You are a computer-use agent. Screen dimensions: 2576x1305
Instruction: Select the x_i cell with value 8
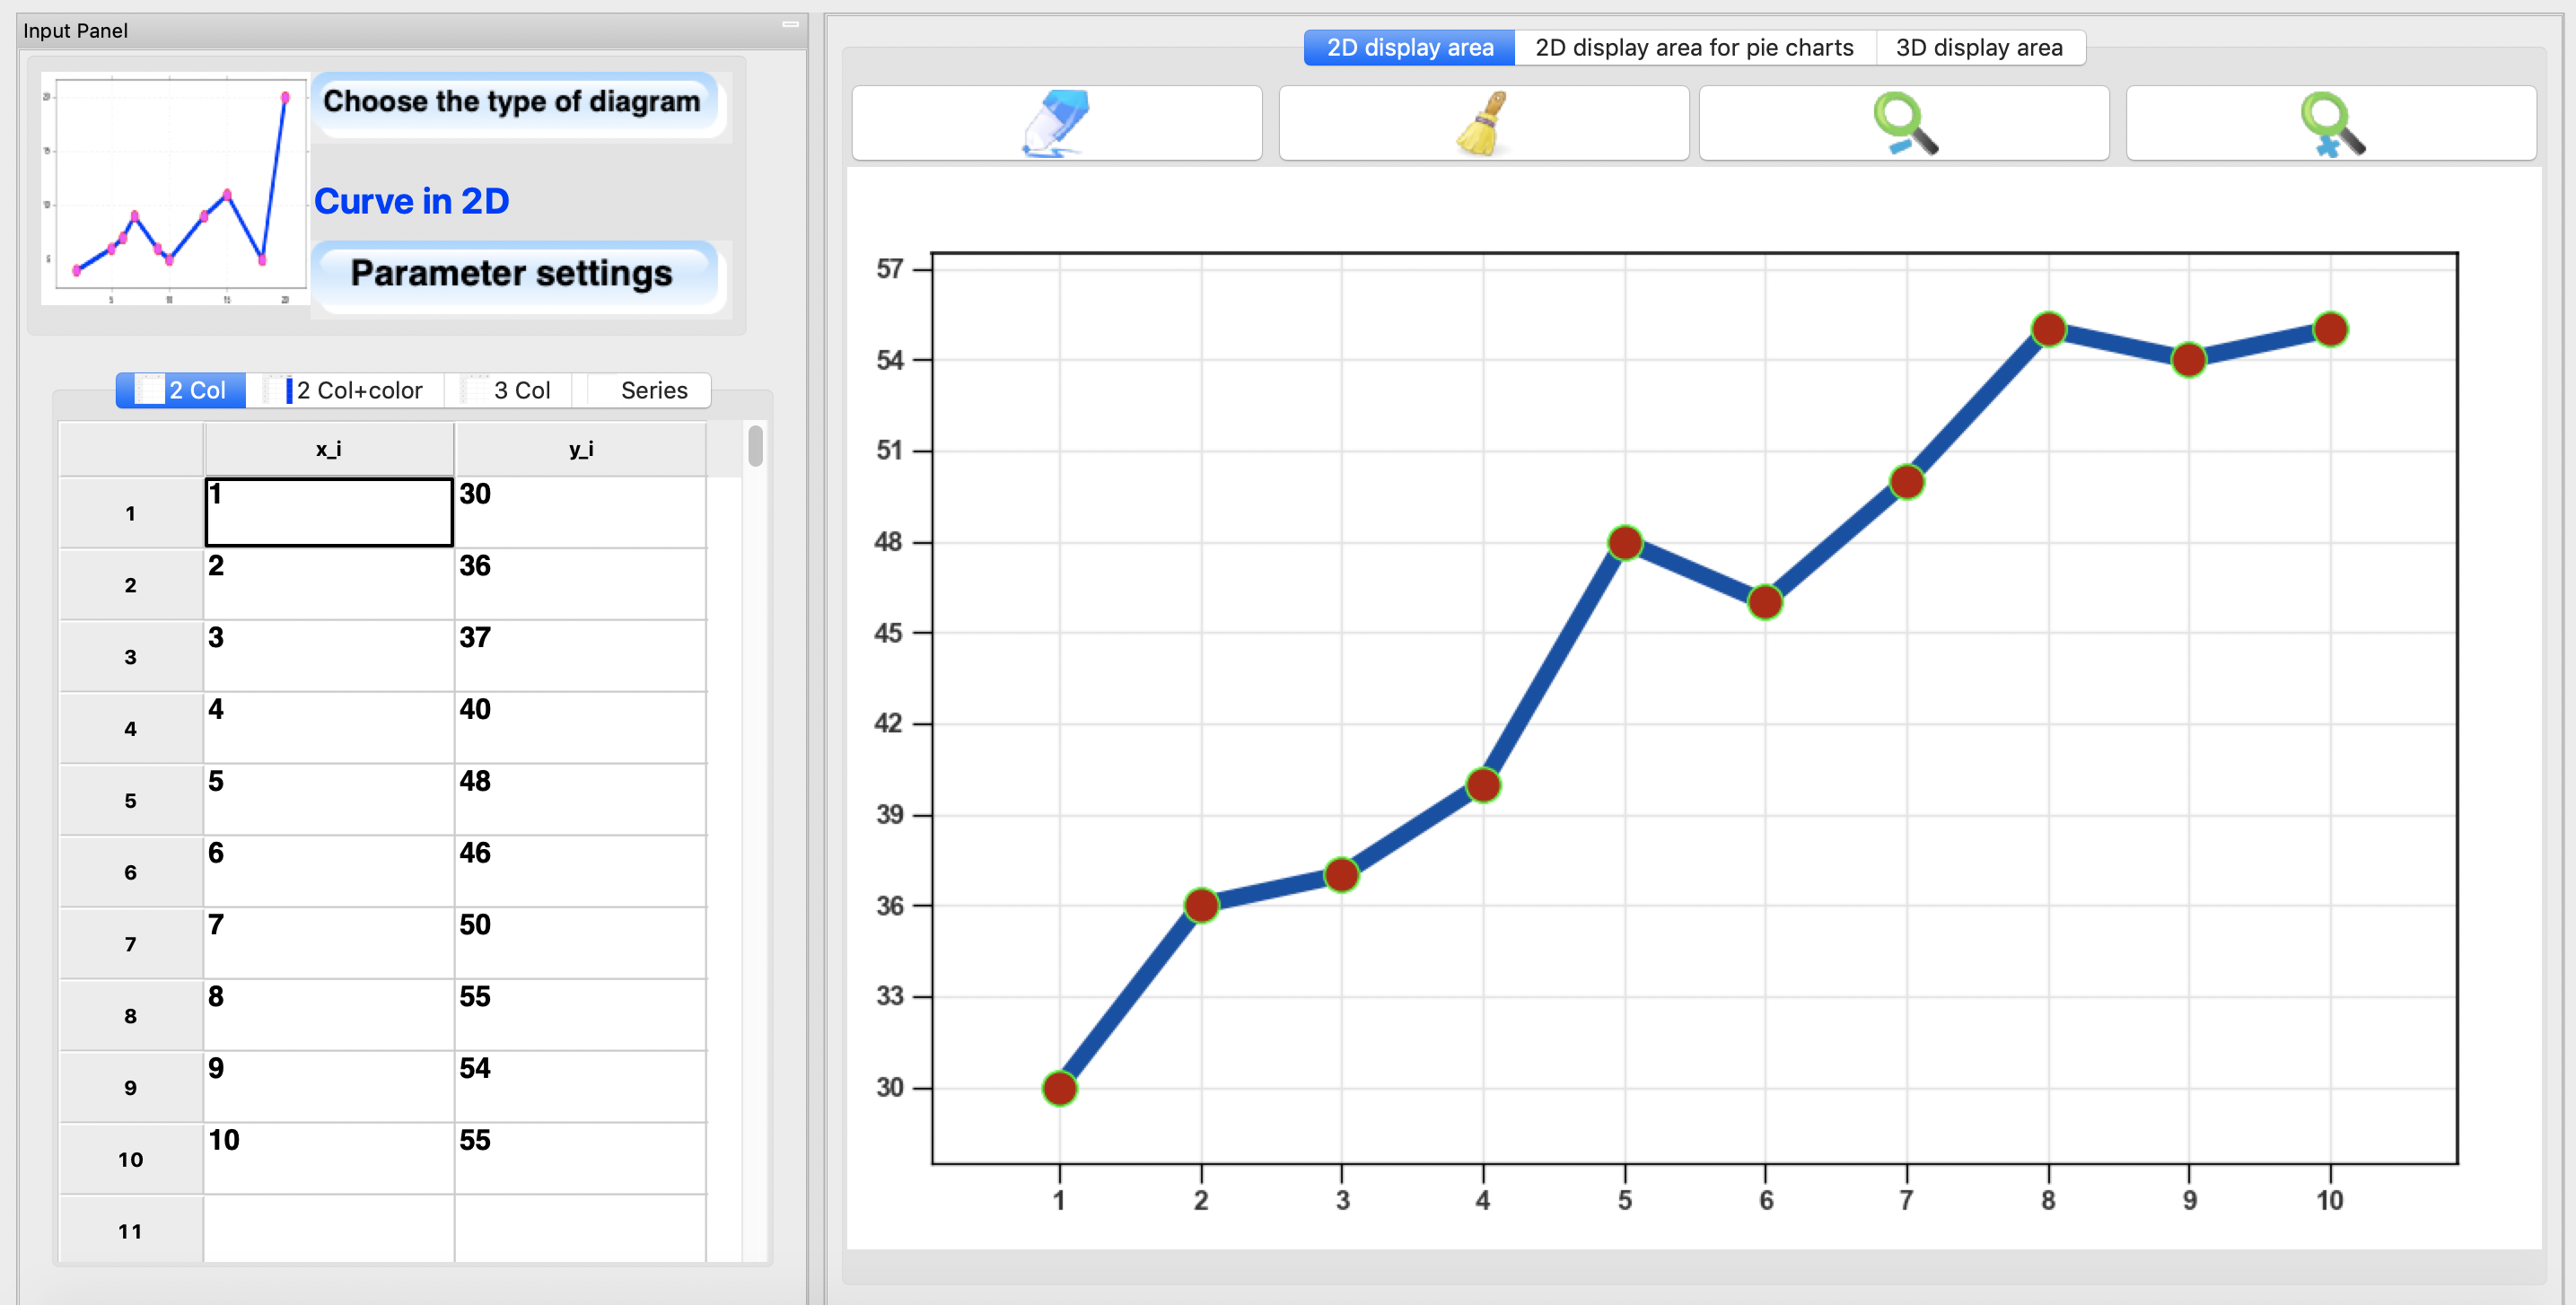[329, 1016]
